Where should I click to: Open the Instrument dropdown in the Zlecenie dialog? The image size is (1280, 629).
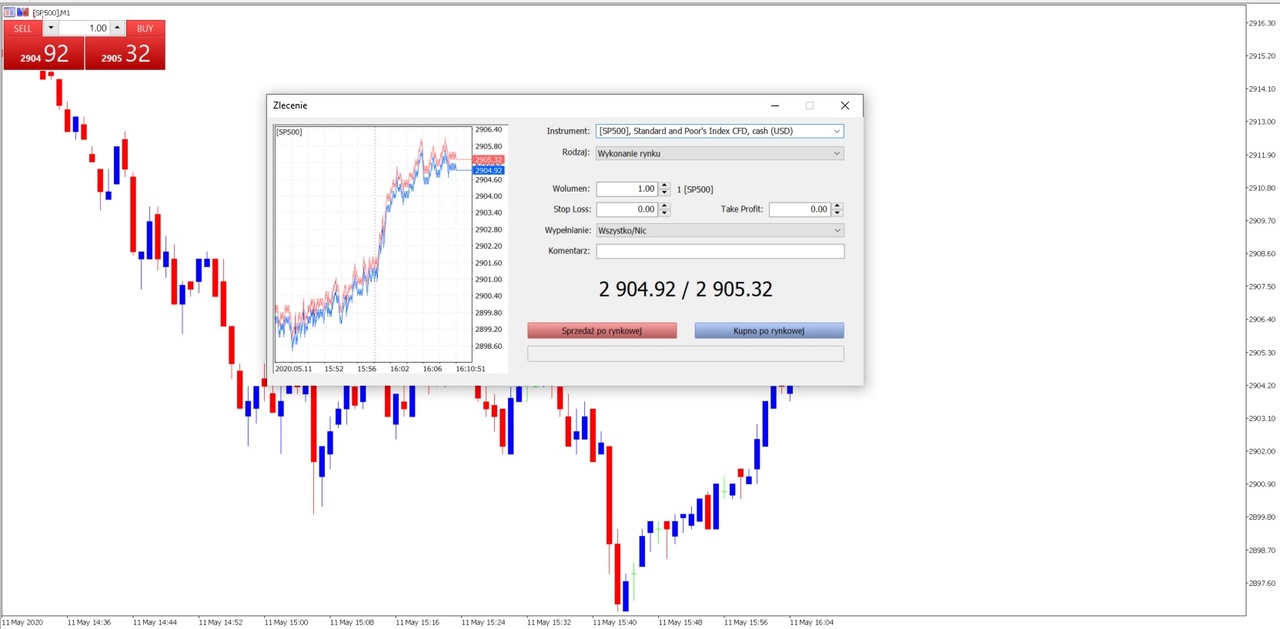(x=720, y=131)
